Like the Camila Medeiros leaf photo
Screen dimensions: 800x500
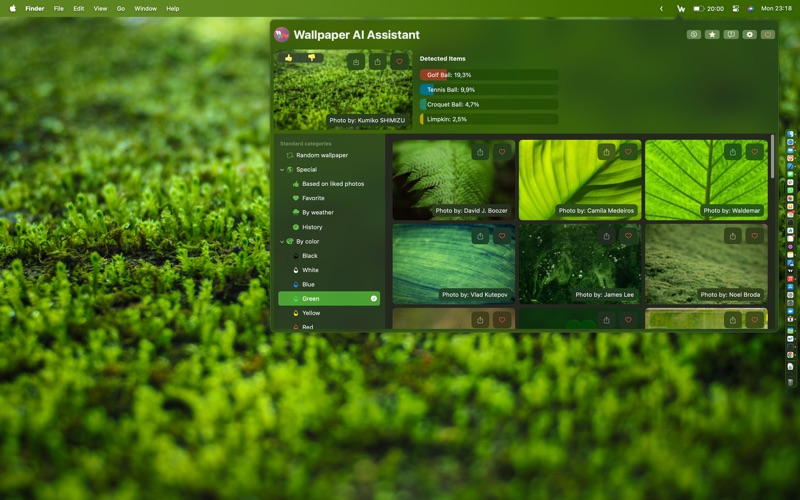tap(628, 152)
